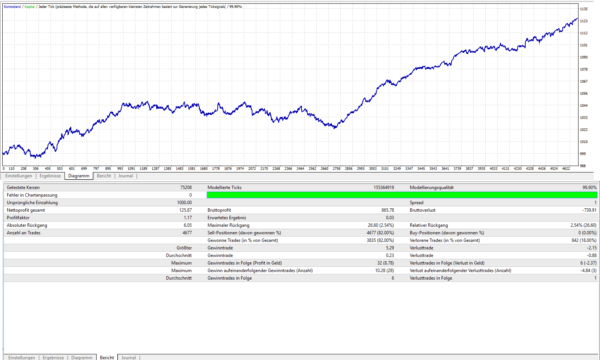Select the active Bericht tab under the report
The image size is (600, 360).
coord(107,357)
